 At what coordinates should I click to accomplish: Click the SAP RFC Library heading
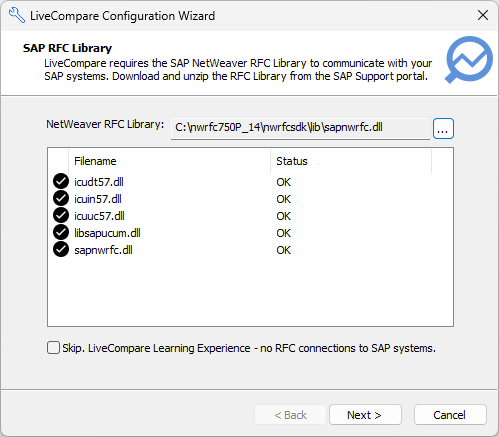click(67, 48)
